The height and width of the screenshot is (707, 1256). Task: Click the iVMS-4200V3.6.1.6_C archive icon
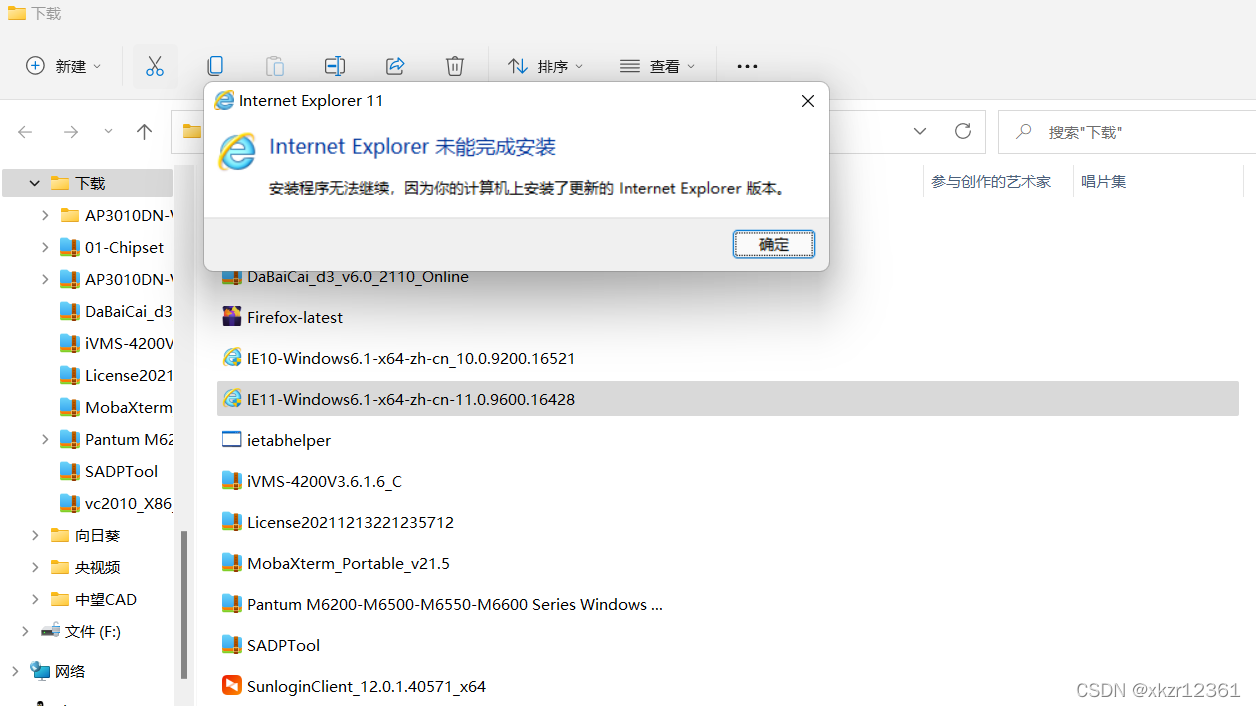coord(232,481)
